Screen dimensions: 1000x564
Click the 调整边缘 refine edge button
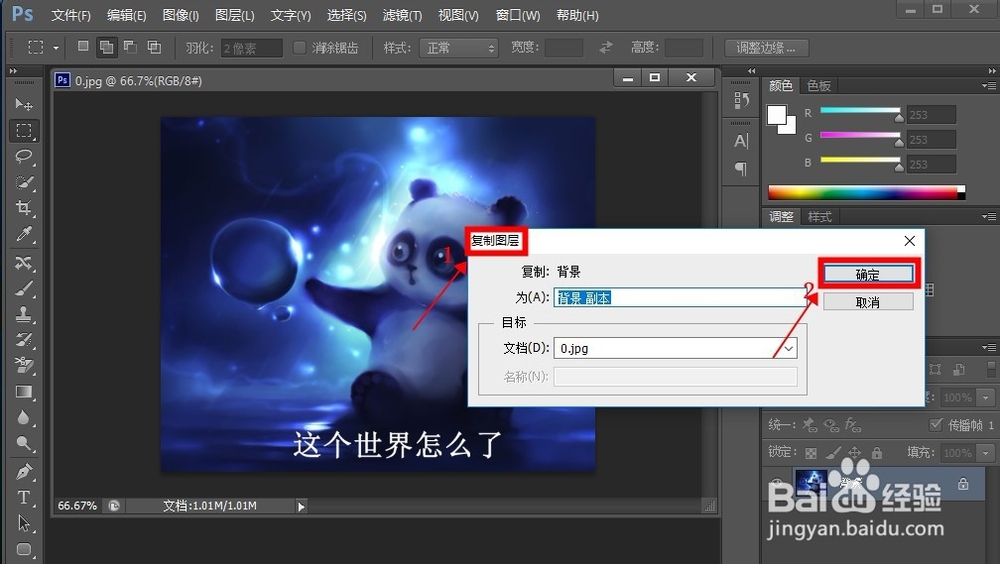pos(767,48)
